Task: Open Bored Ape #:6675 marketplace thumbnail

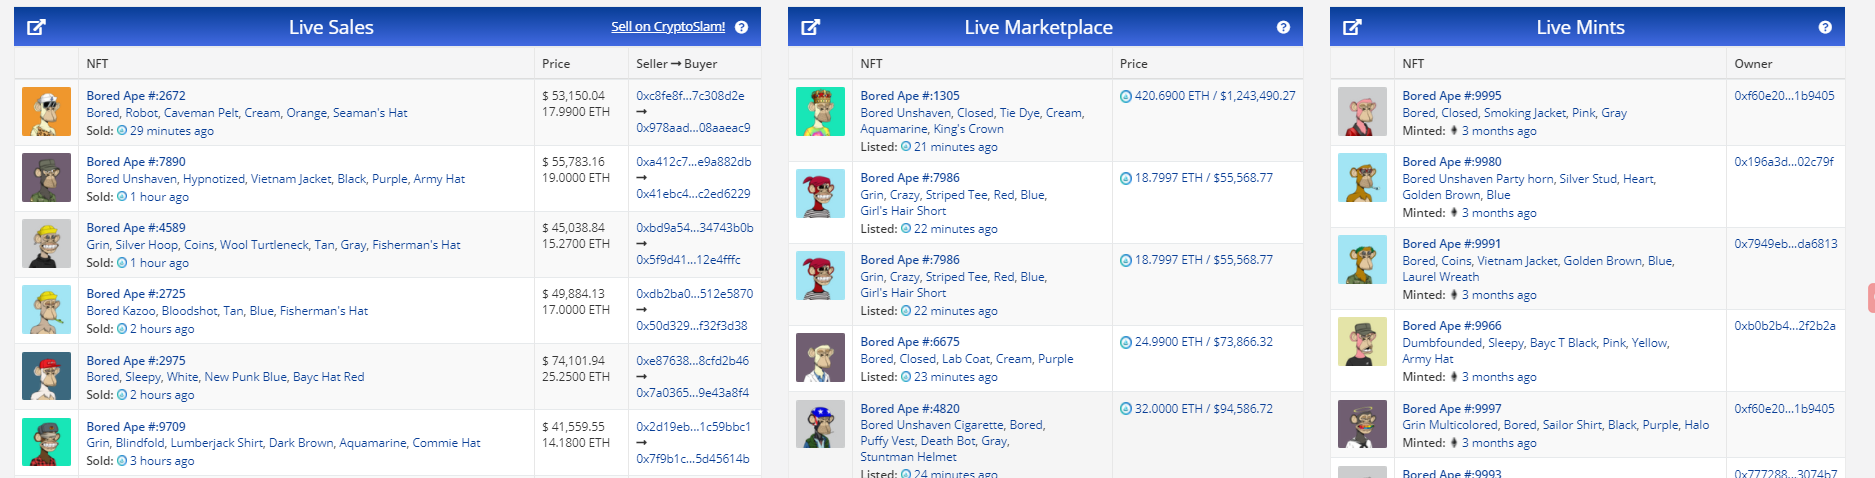Action: (821, 357)
